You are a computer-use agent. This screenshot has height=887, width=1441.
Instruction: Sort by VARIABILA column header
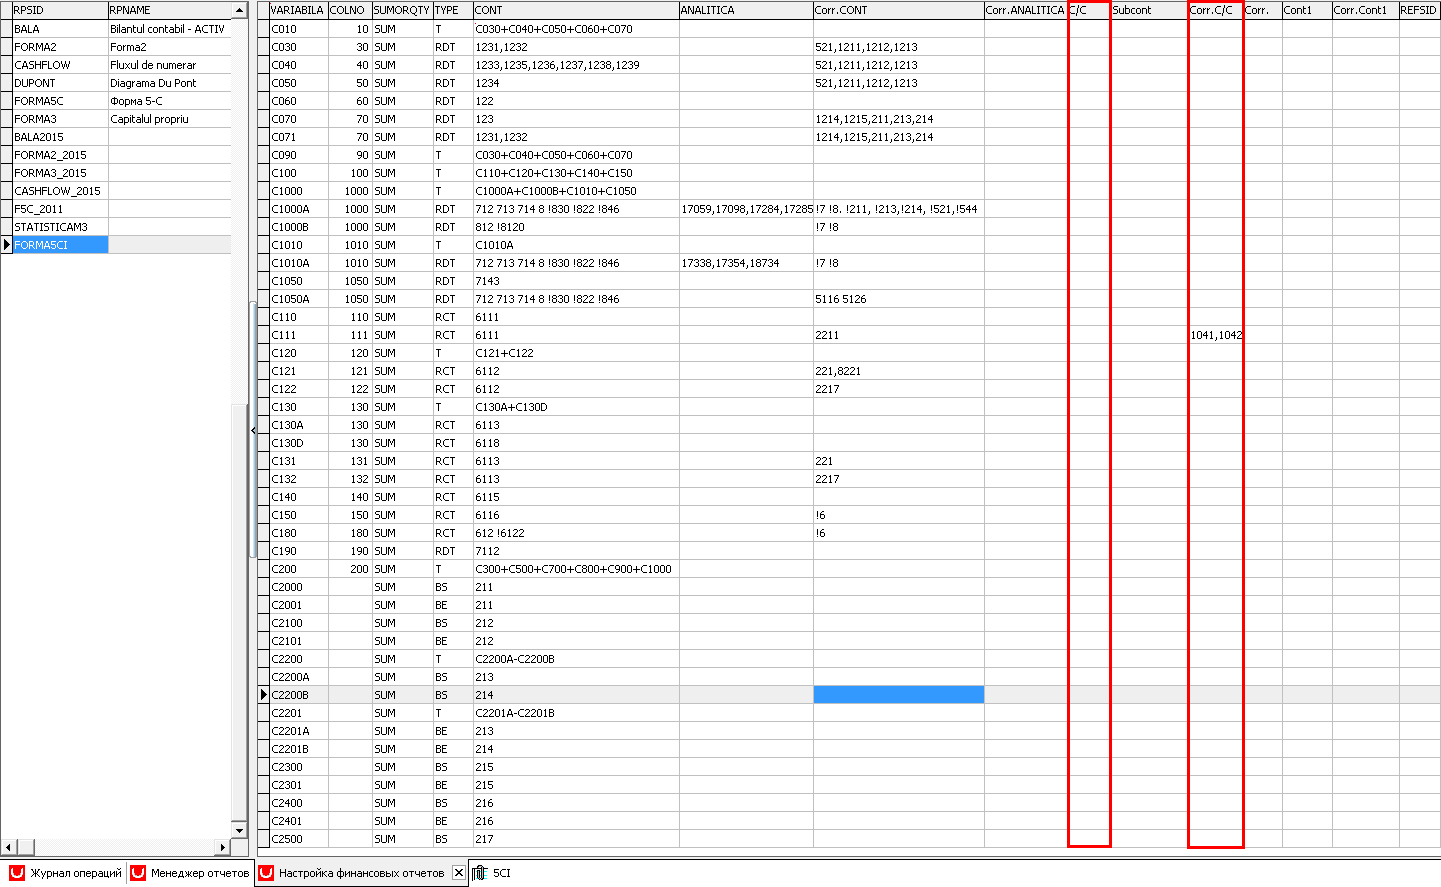click(x=298, y=10)
